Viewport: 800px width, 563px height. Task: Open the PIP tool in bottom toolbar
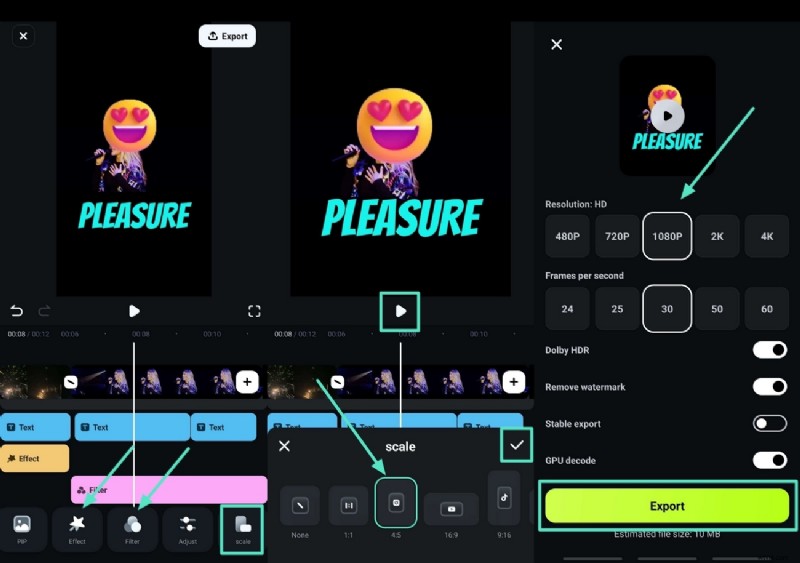22,527
